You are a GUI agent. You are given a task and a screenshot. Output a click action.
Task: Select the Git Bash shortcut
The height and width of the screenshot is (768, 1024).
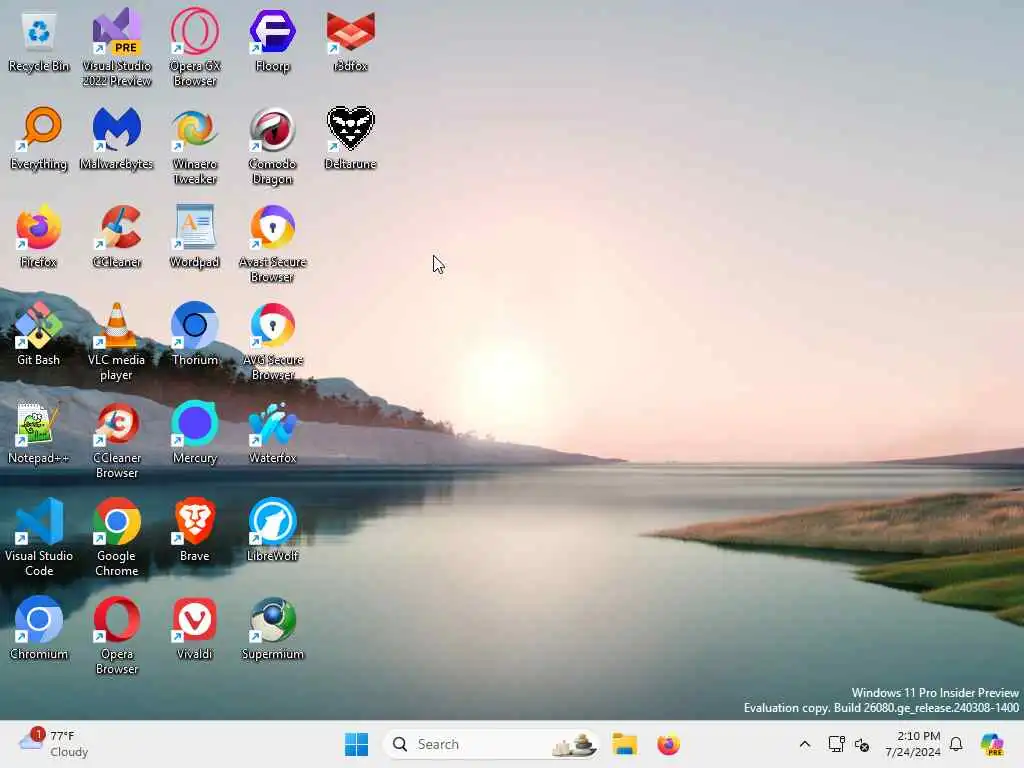pos(39,334)
